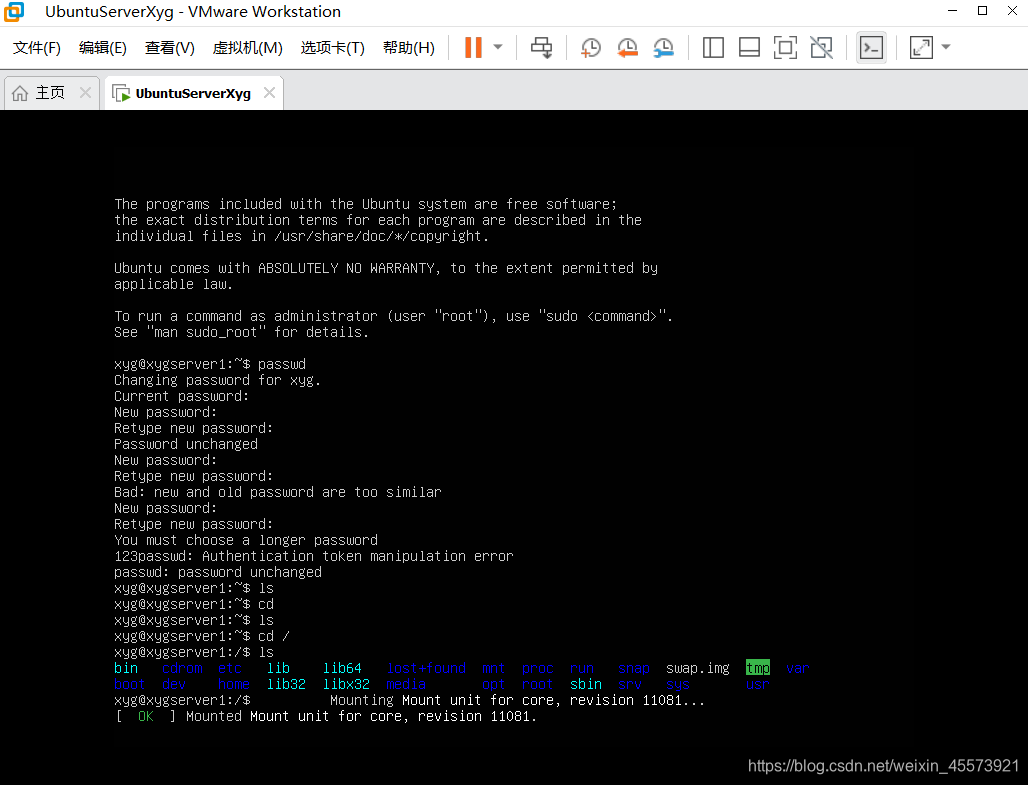Click the 'You must choose a longer password' line
This screenshot has height=785, width=1028.
click(246, 540)
